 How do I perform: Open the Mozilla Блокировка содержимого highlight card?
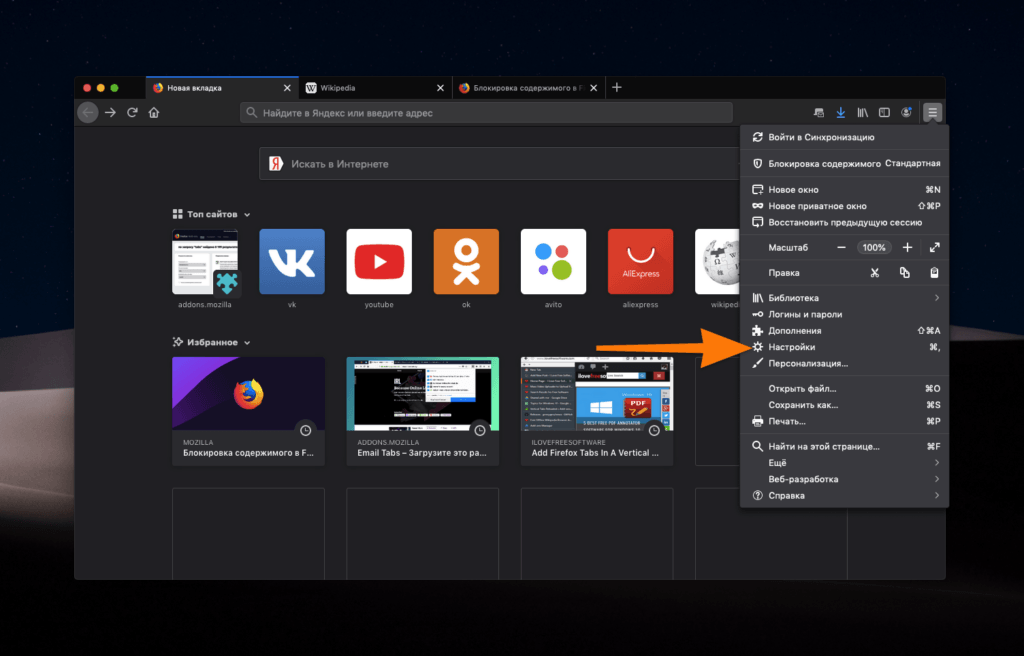coord(248,411)
